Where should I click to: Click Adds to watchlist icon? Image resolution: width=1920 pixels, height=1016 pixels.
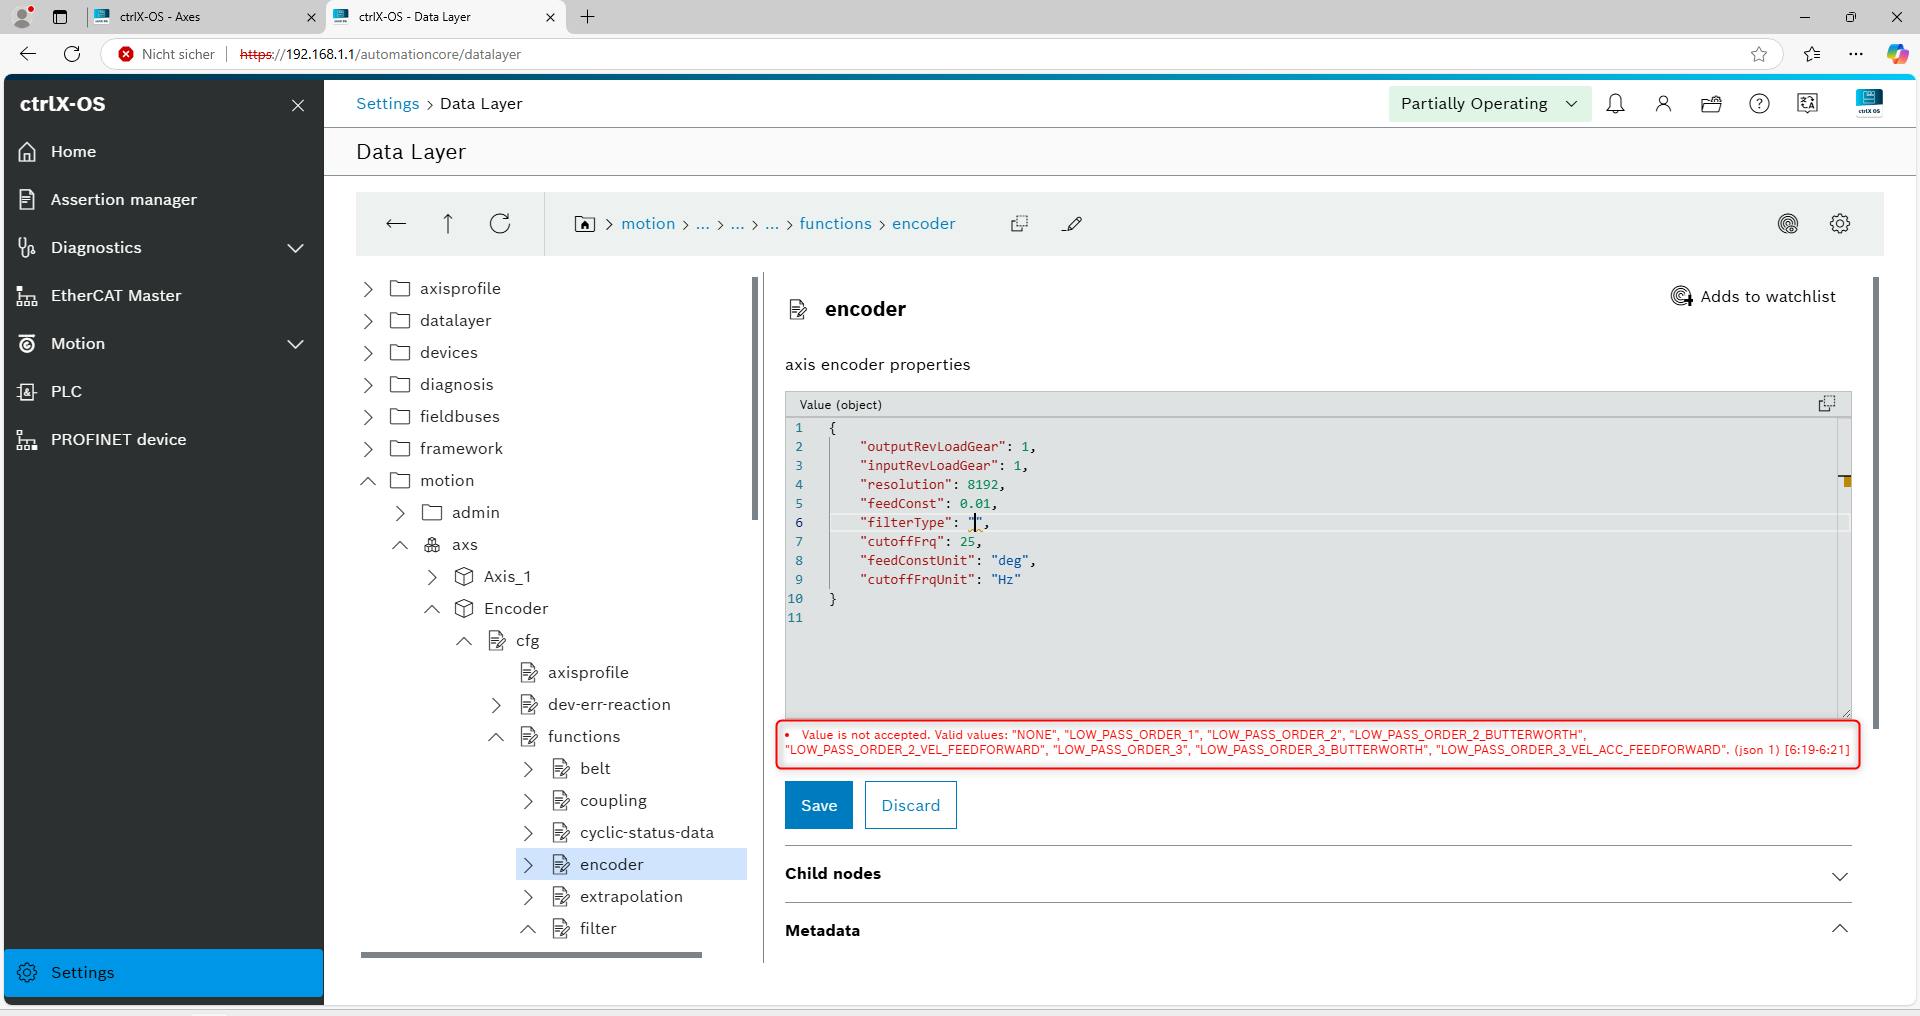coord(1681,297)
